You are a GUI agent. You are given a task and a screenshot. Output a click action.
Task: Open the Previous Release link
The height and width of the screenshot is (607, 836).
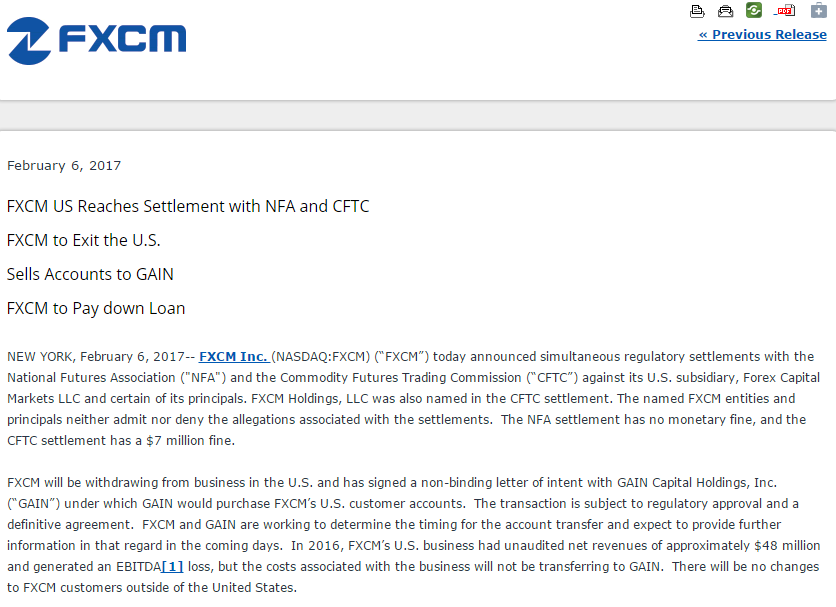(762, 35)
